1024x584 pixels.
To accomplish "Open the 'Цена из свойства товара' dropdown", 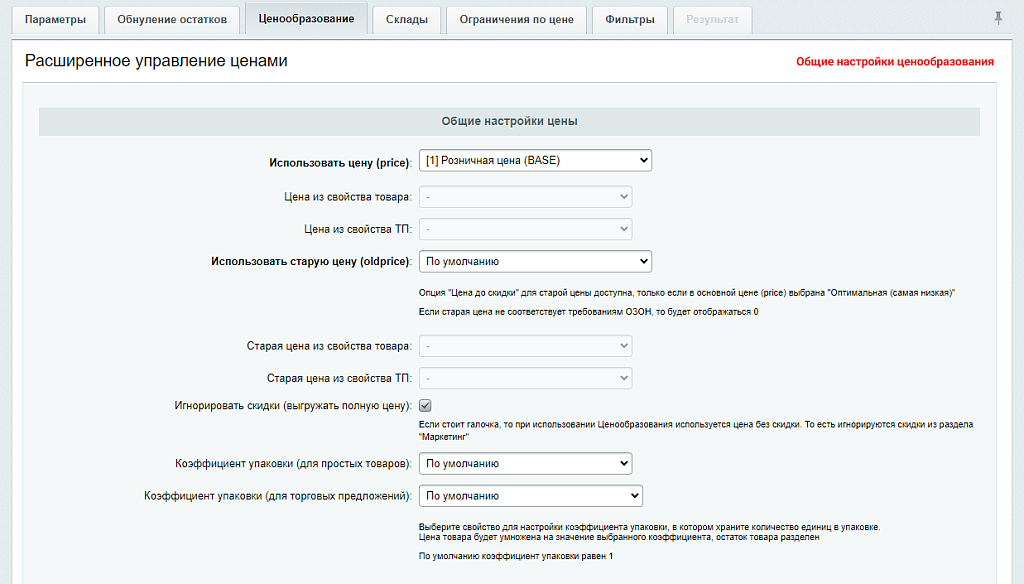I will (x=525, y=197).
